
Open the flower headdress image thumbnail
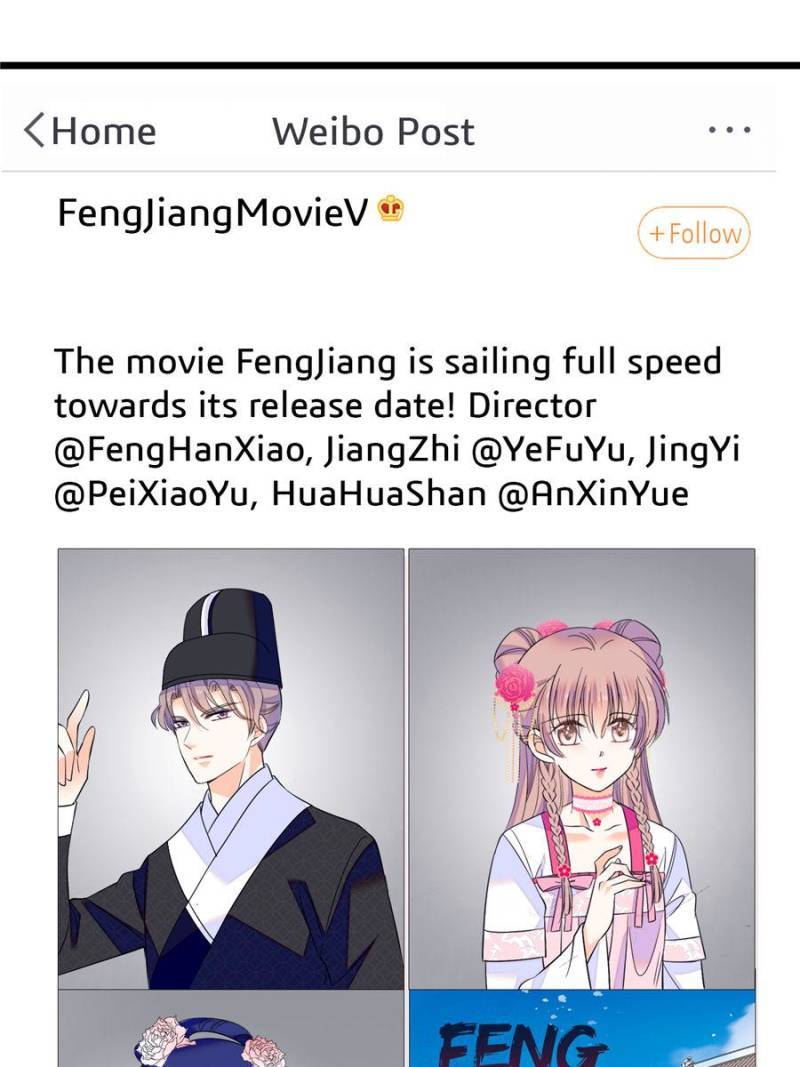click(x=231, y=1028)
